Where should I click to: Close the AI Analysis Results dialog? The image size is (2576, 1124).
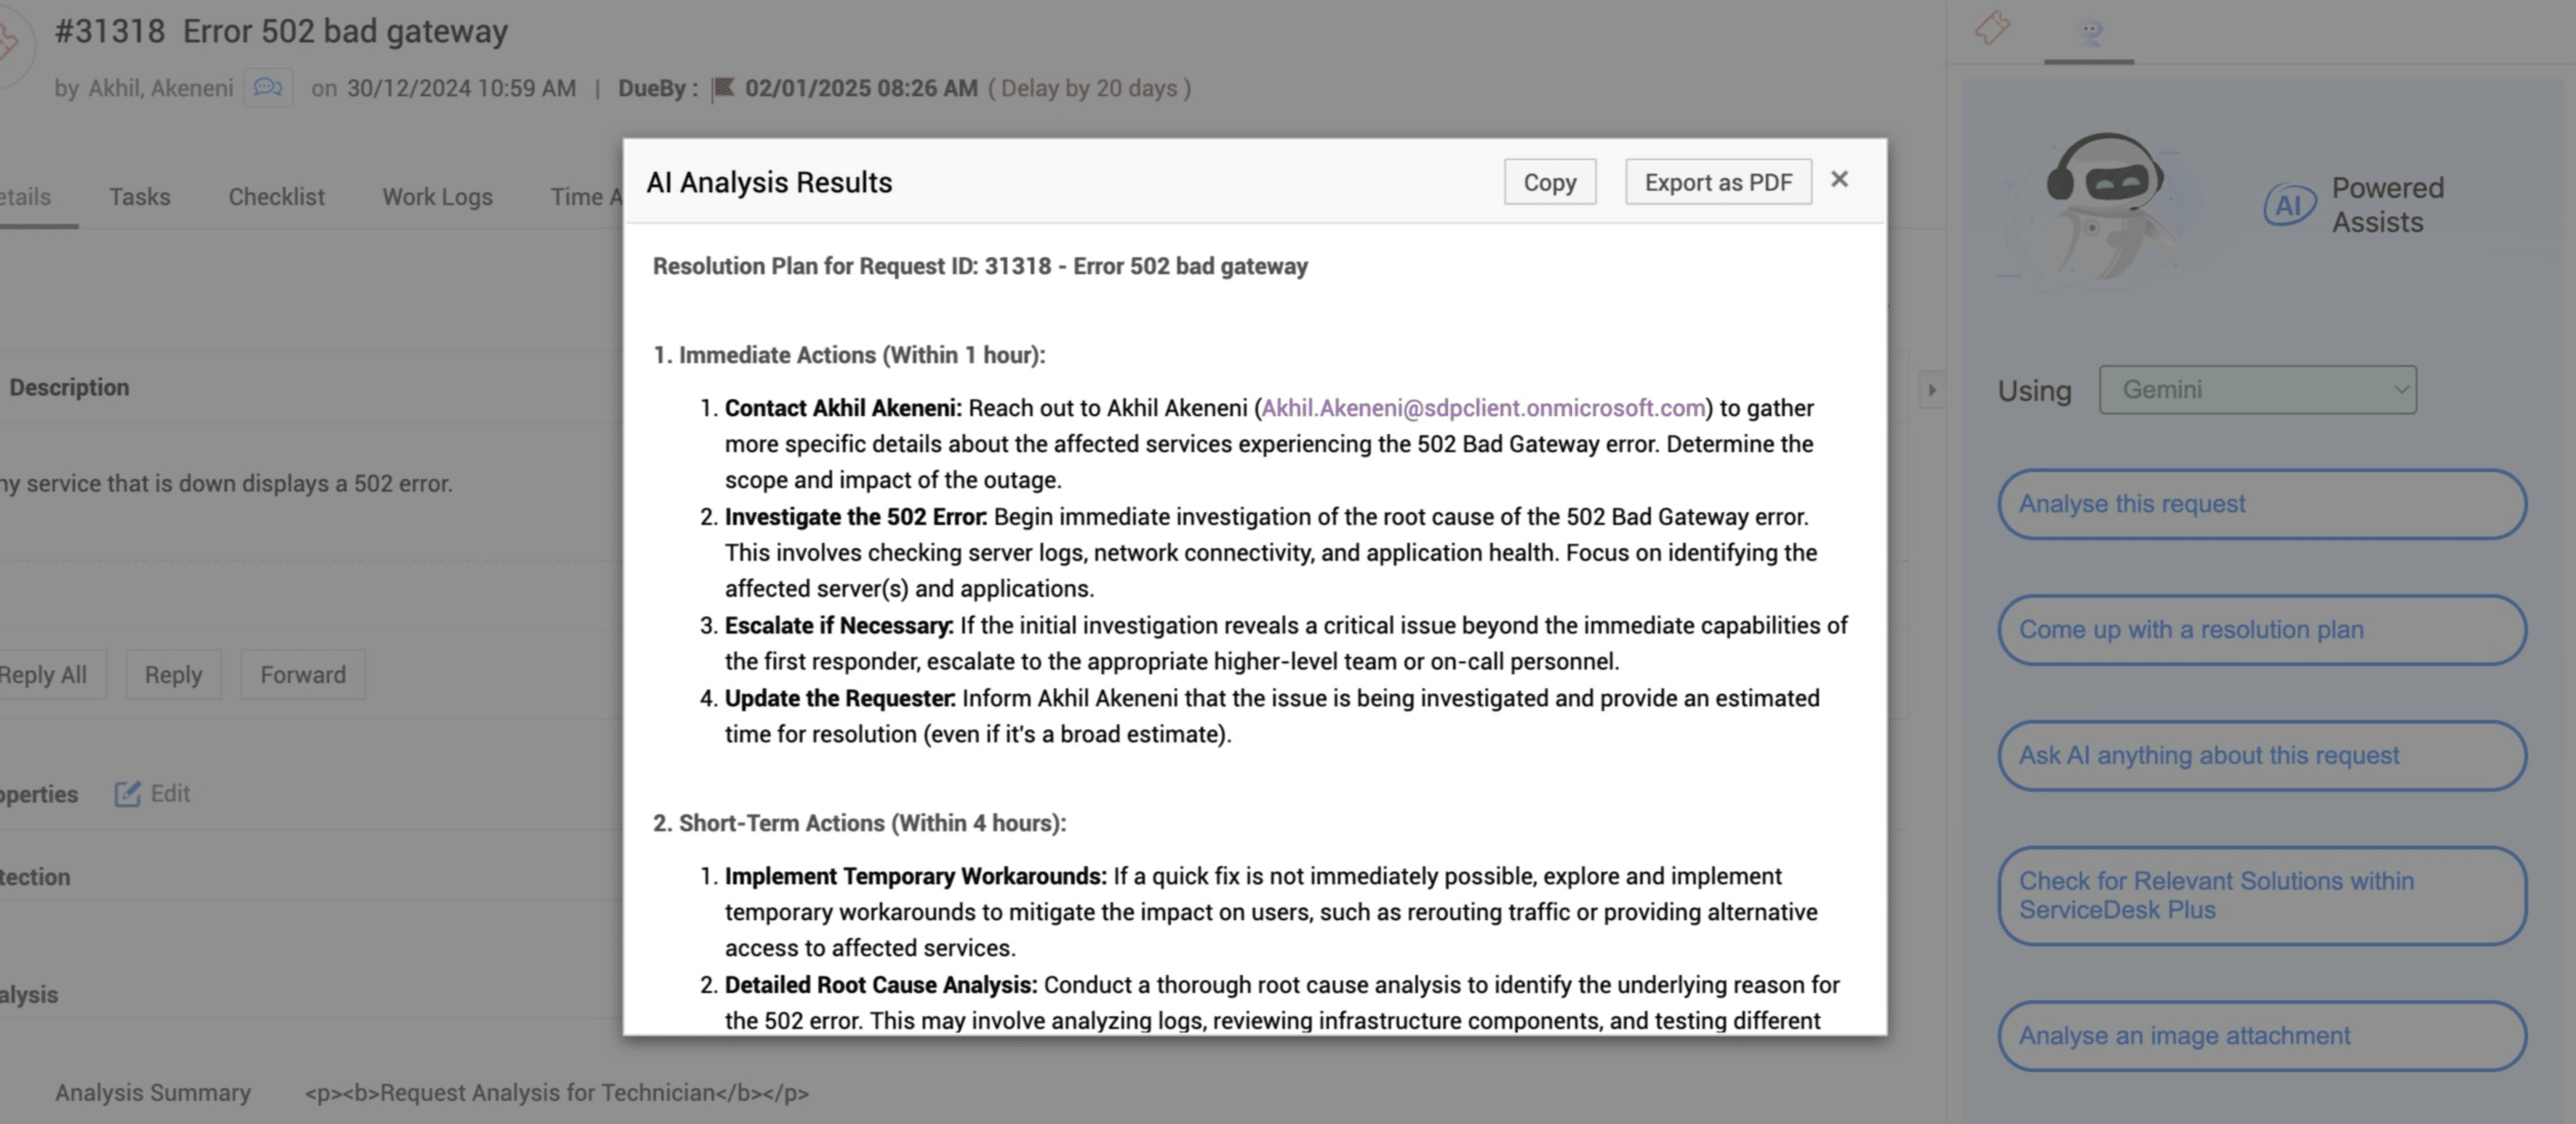pyautogui.click(x=1839, y=179)
